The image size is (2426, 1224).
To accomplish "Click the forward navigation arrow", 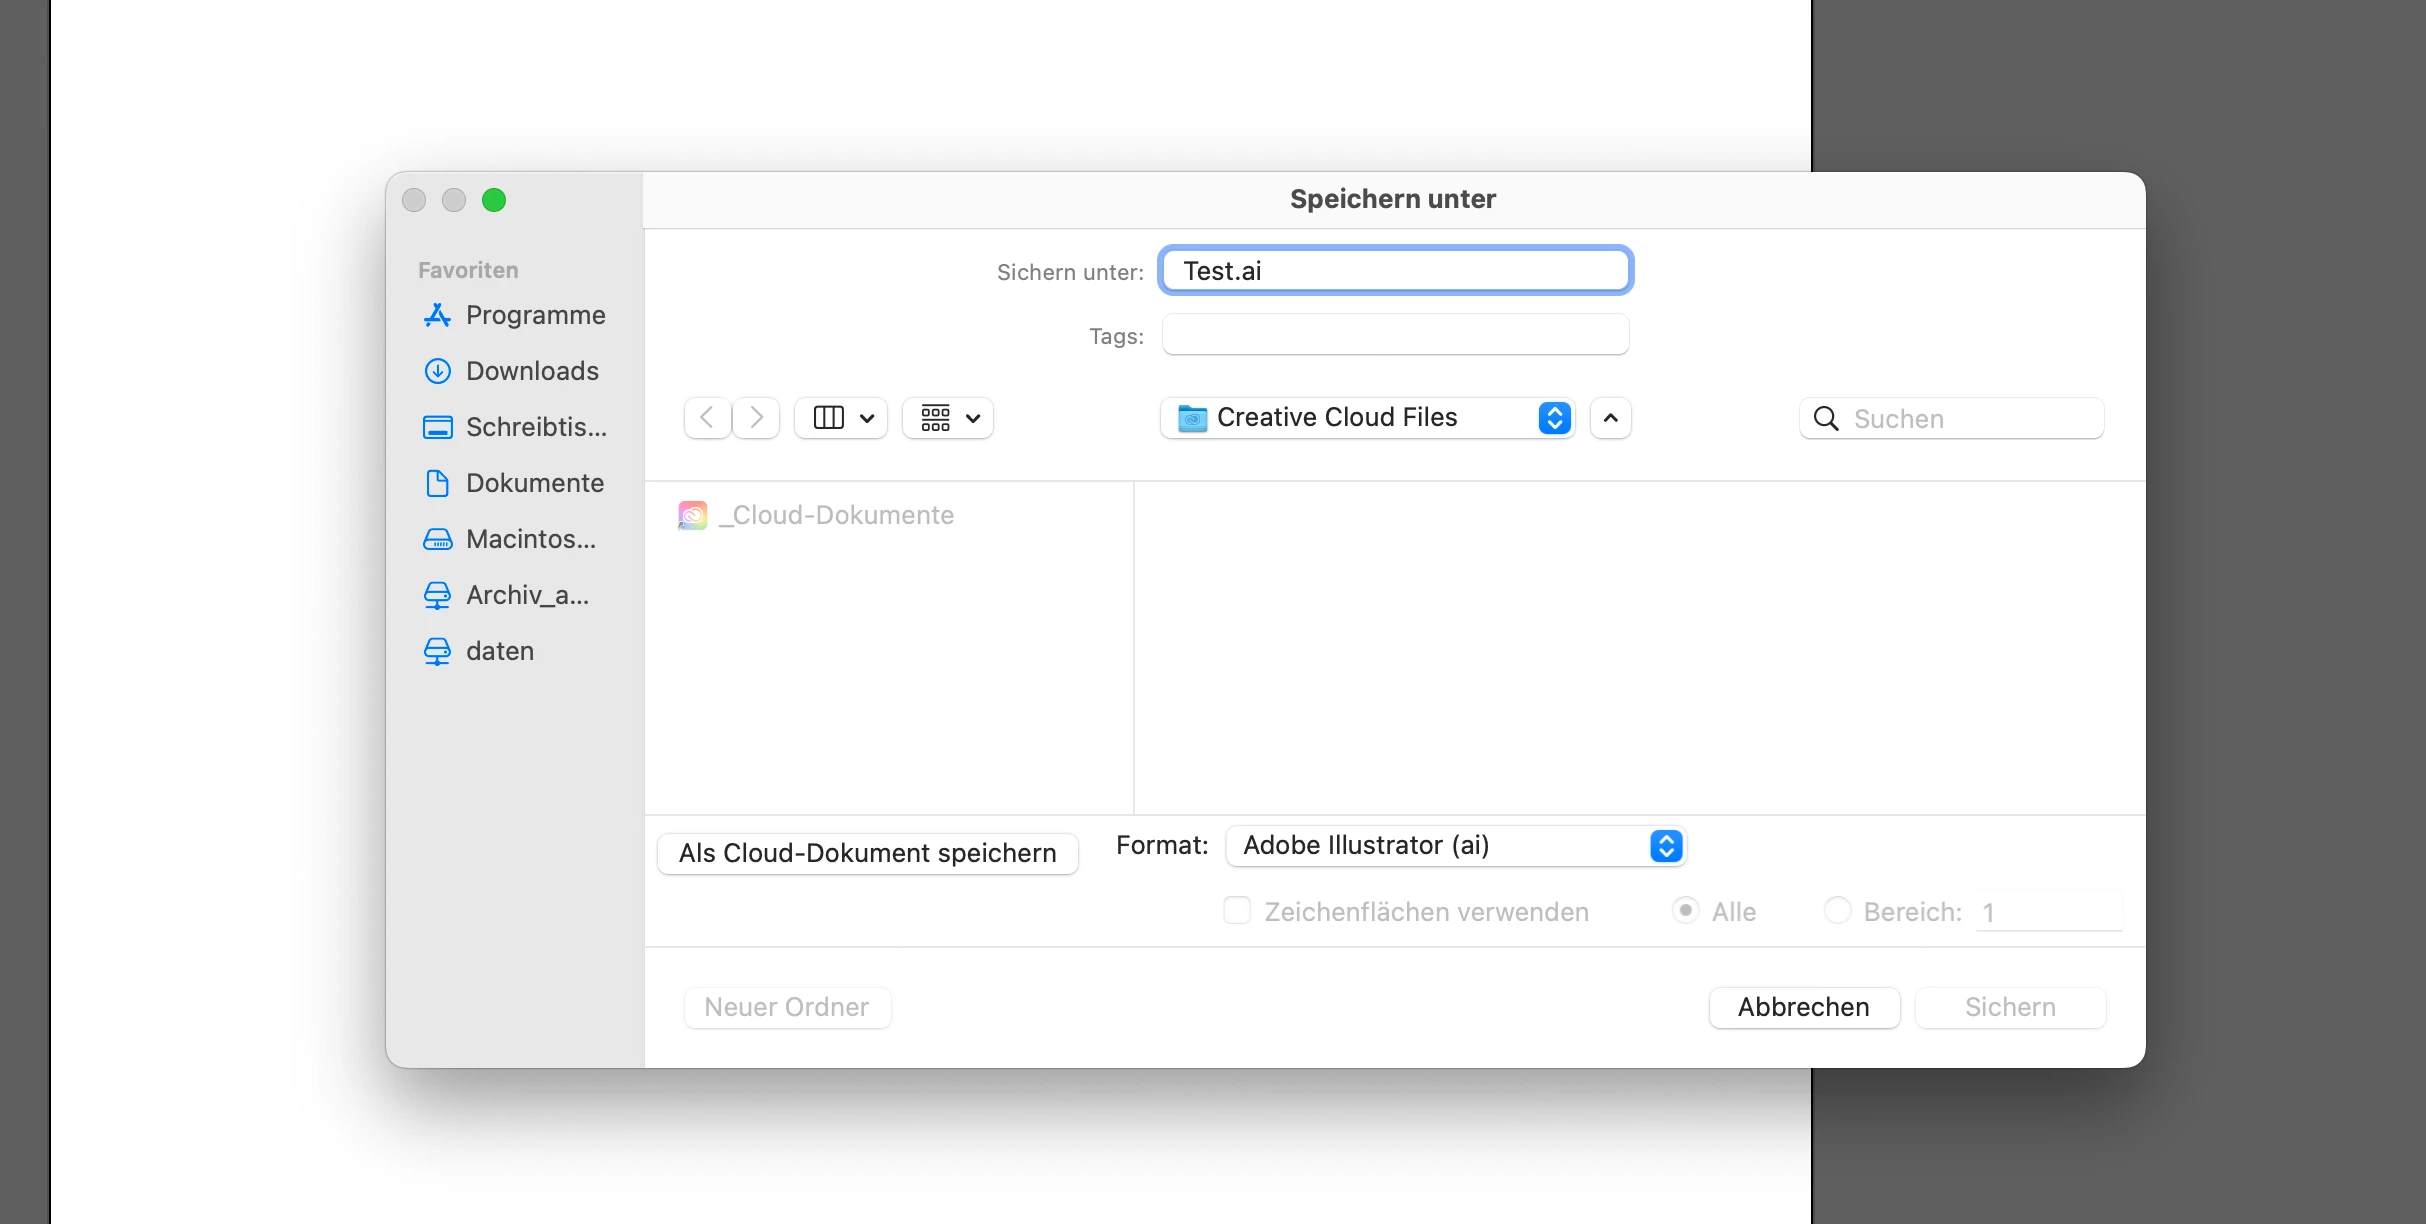I will [756, 418].
